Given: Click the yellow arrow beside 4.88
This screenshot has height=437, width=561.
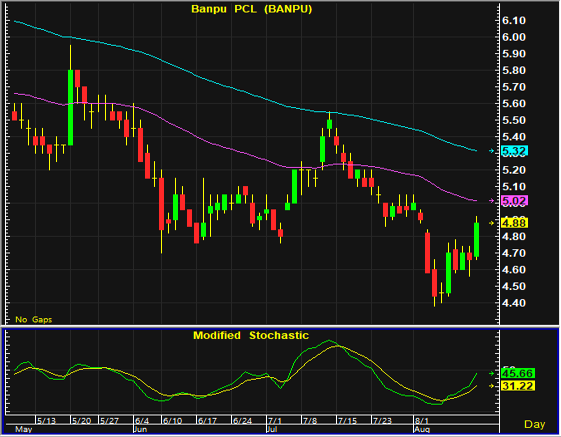Looking at the screenshot, I should click(492, 223).
